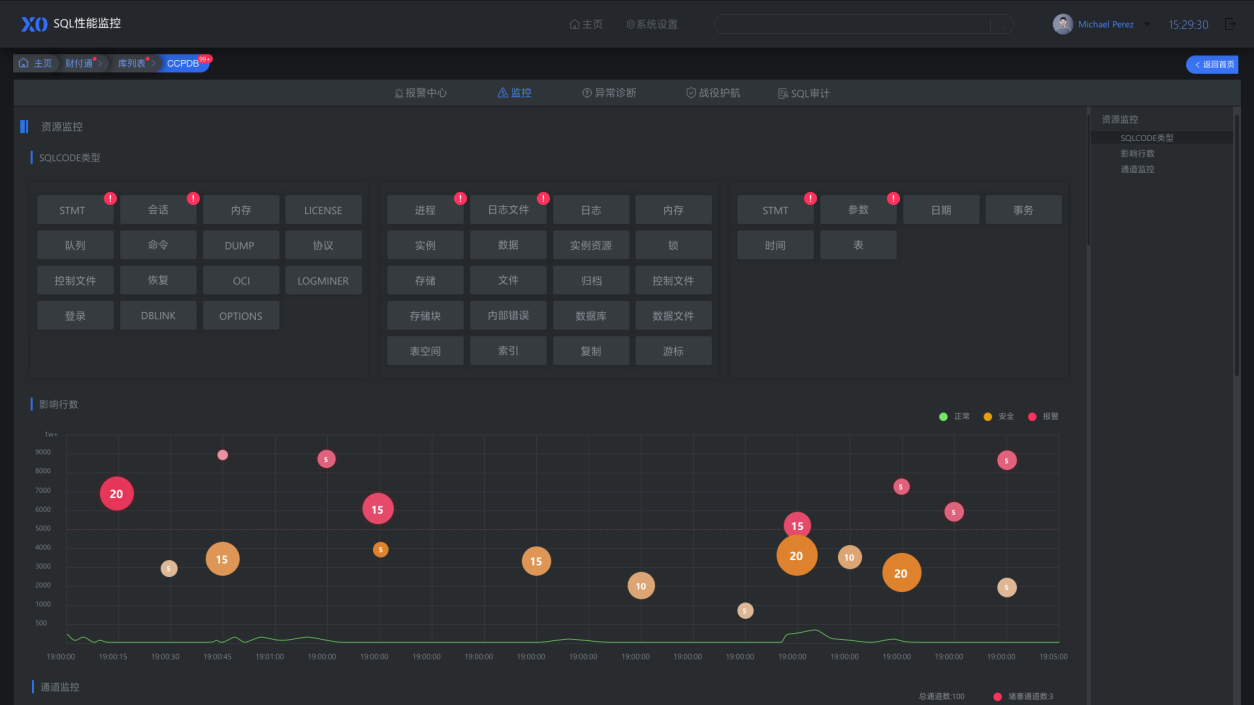The height and width of the screenshot is (705, 1254).
Task: Select the 参数 type button
Action: (x=858, y=210)
